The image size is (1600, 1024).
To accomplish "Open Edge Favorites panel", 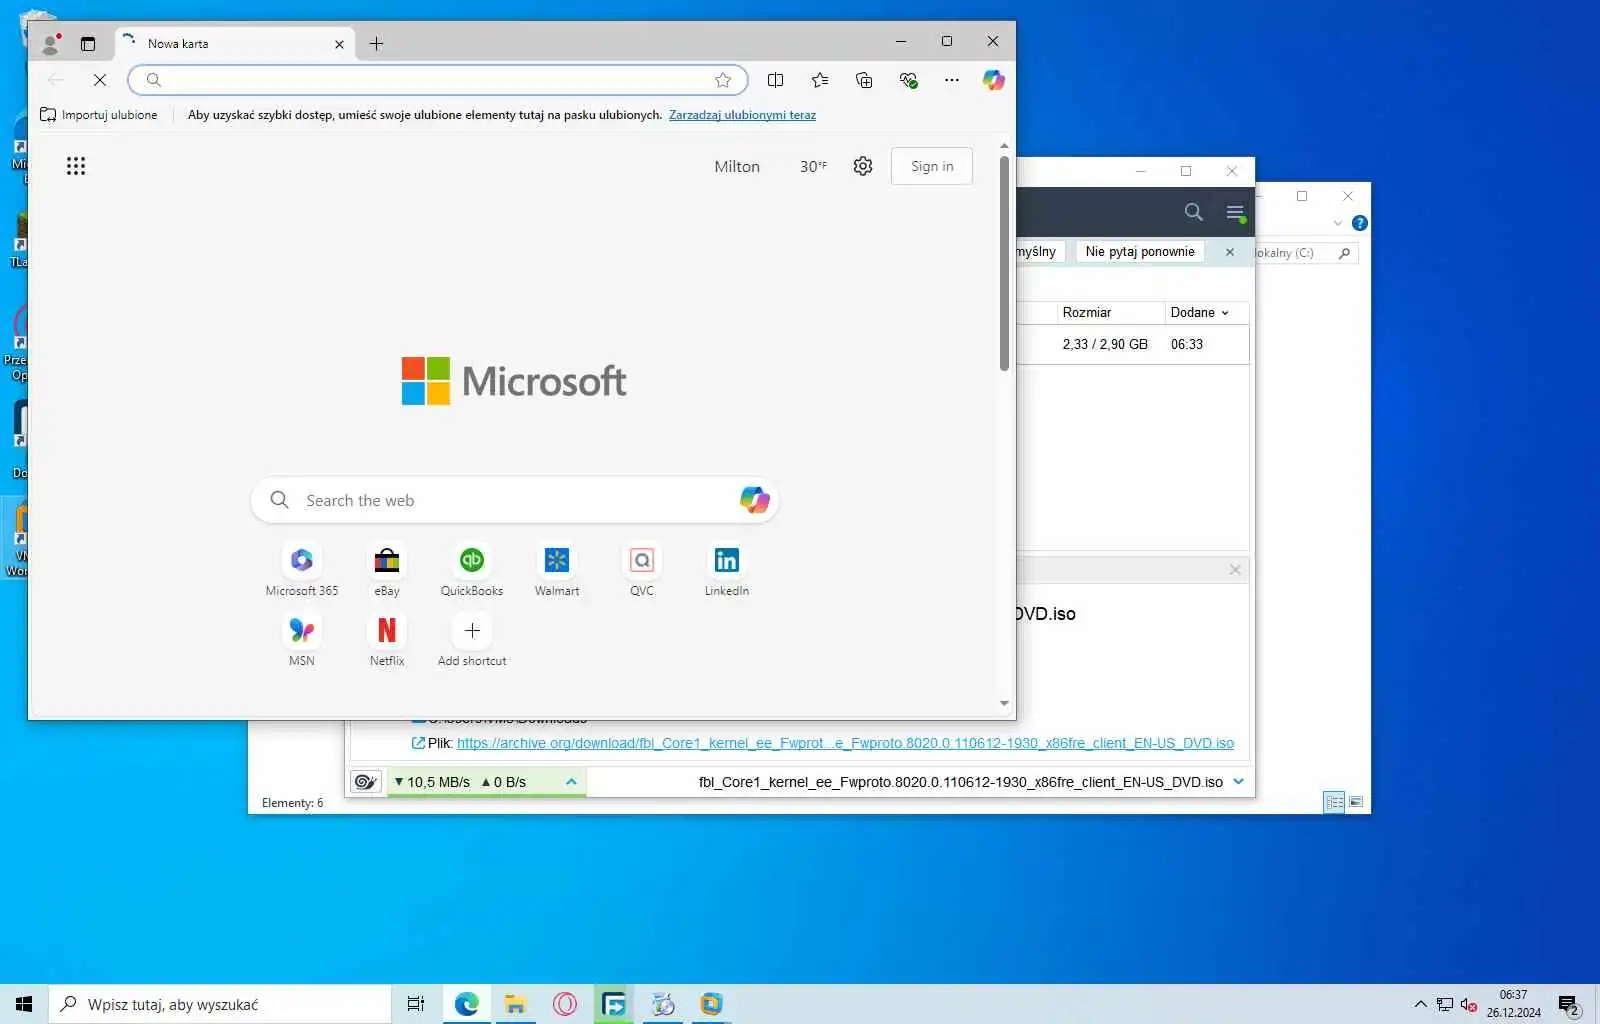I will coord(820,80).
